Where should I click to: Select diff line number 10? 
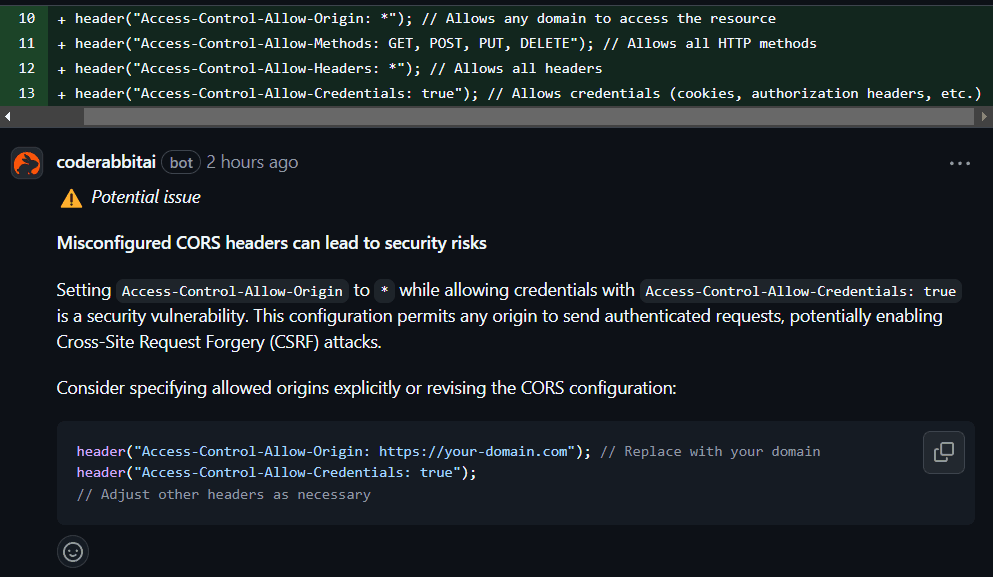(27, 19)
